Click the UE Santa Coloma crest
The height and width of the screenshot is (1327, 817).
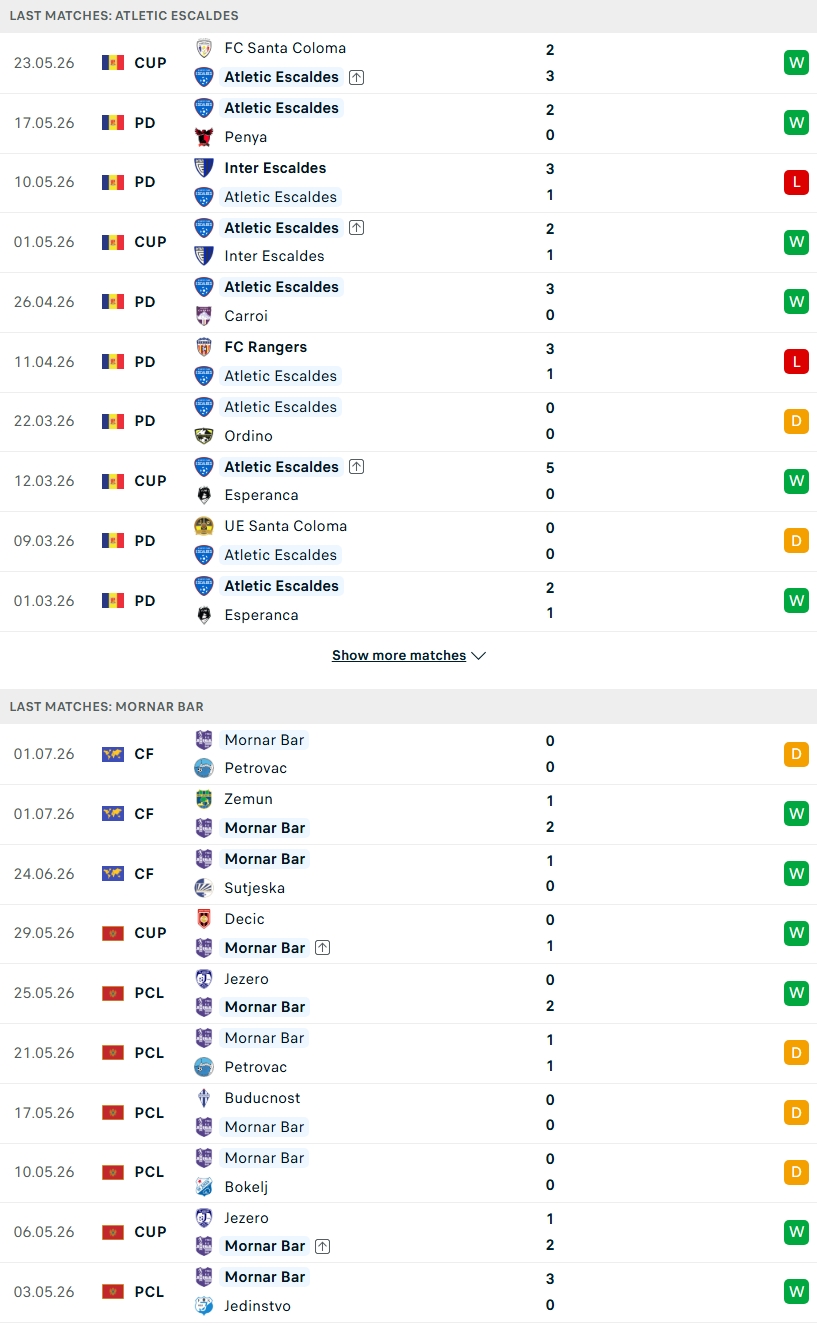[x=204, y=526]
